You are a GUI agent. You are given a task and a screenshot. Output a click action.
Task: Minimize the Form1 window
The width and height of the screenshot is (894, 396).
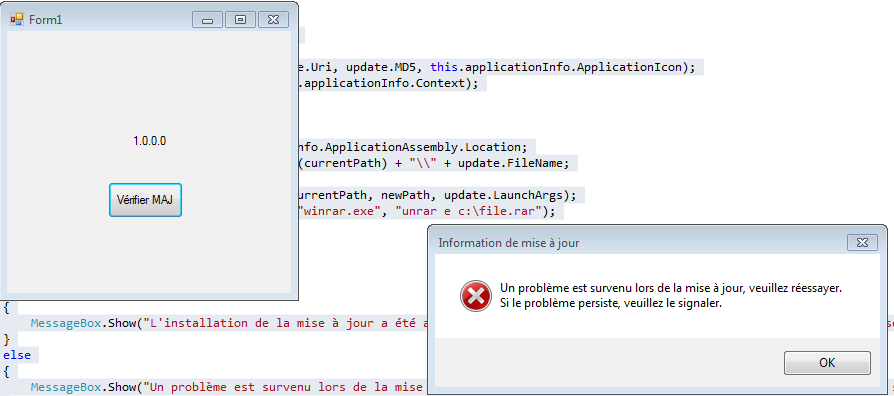(208, 20)
